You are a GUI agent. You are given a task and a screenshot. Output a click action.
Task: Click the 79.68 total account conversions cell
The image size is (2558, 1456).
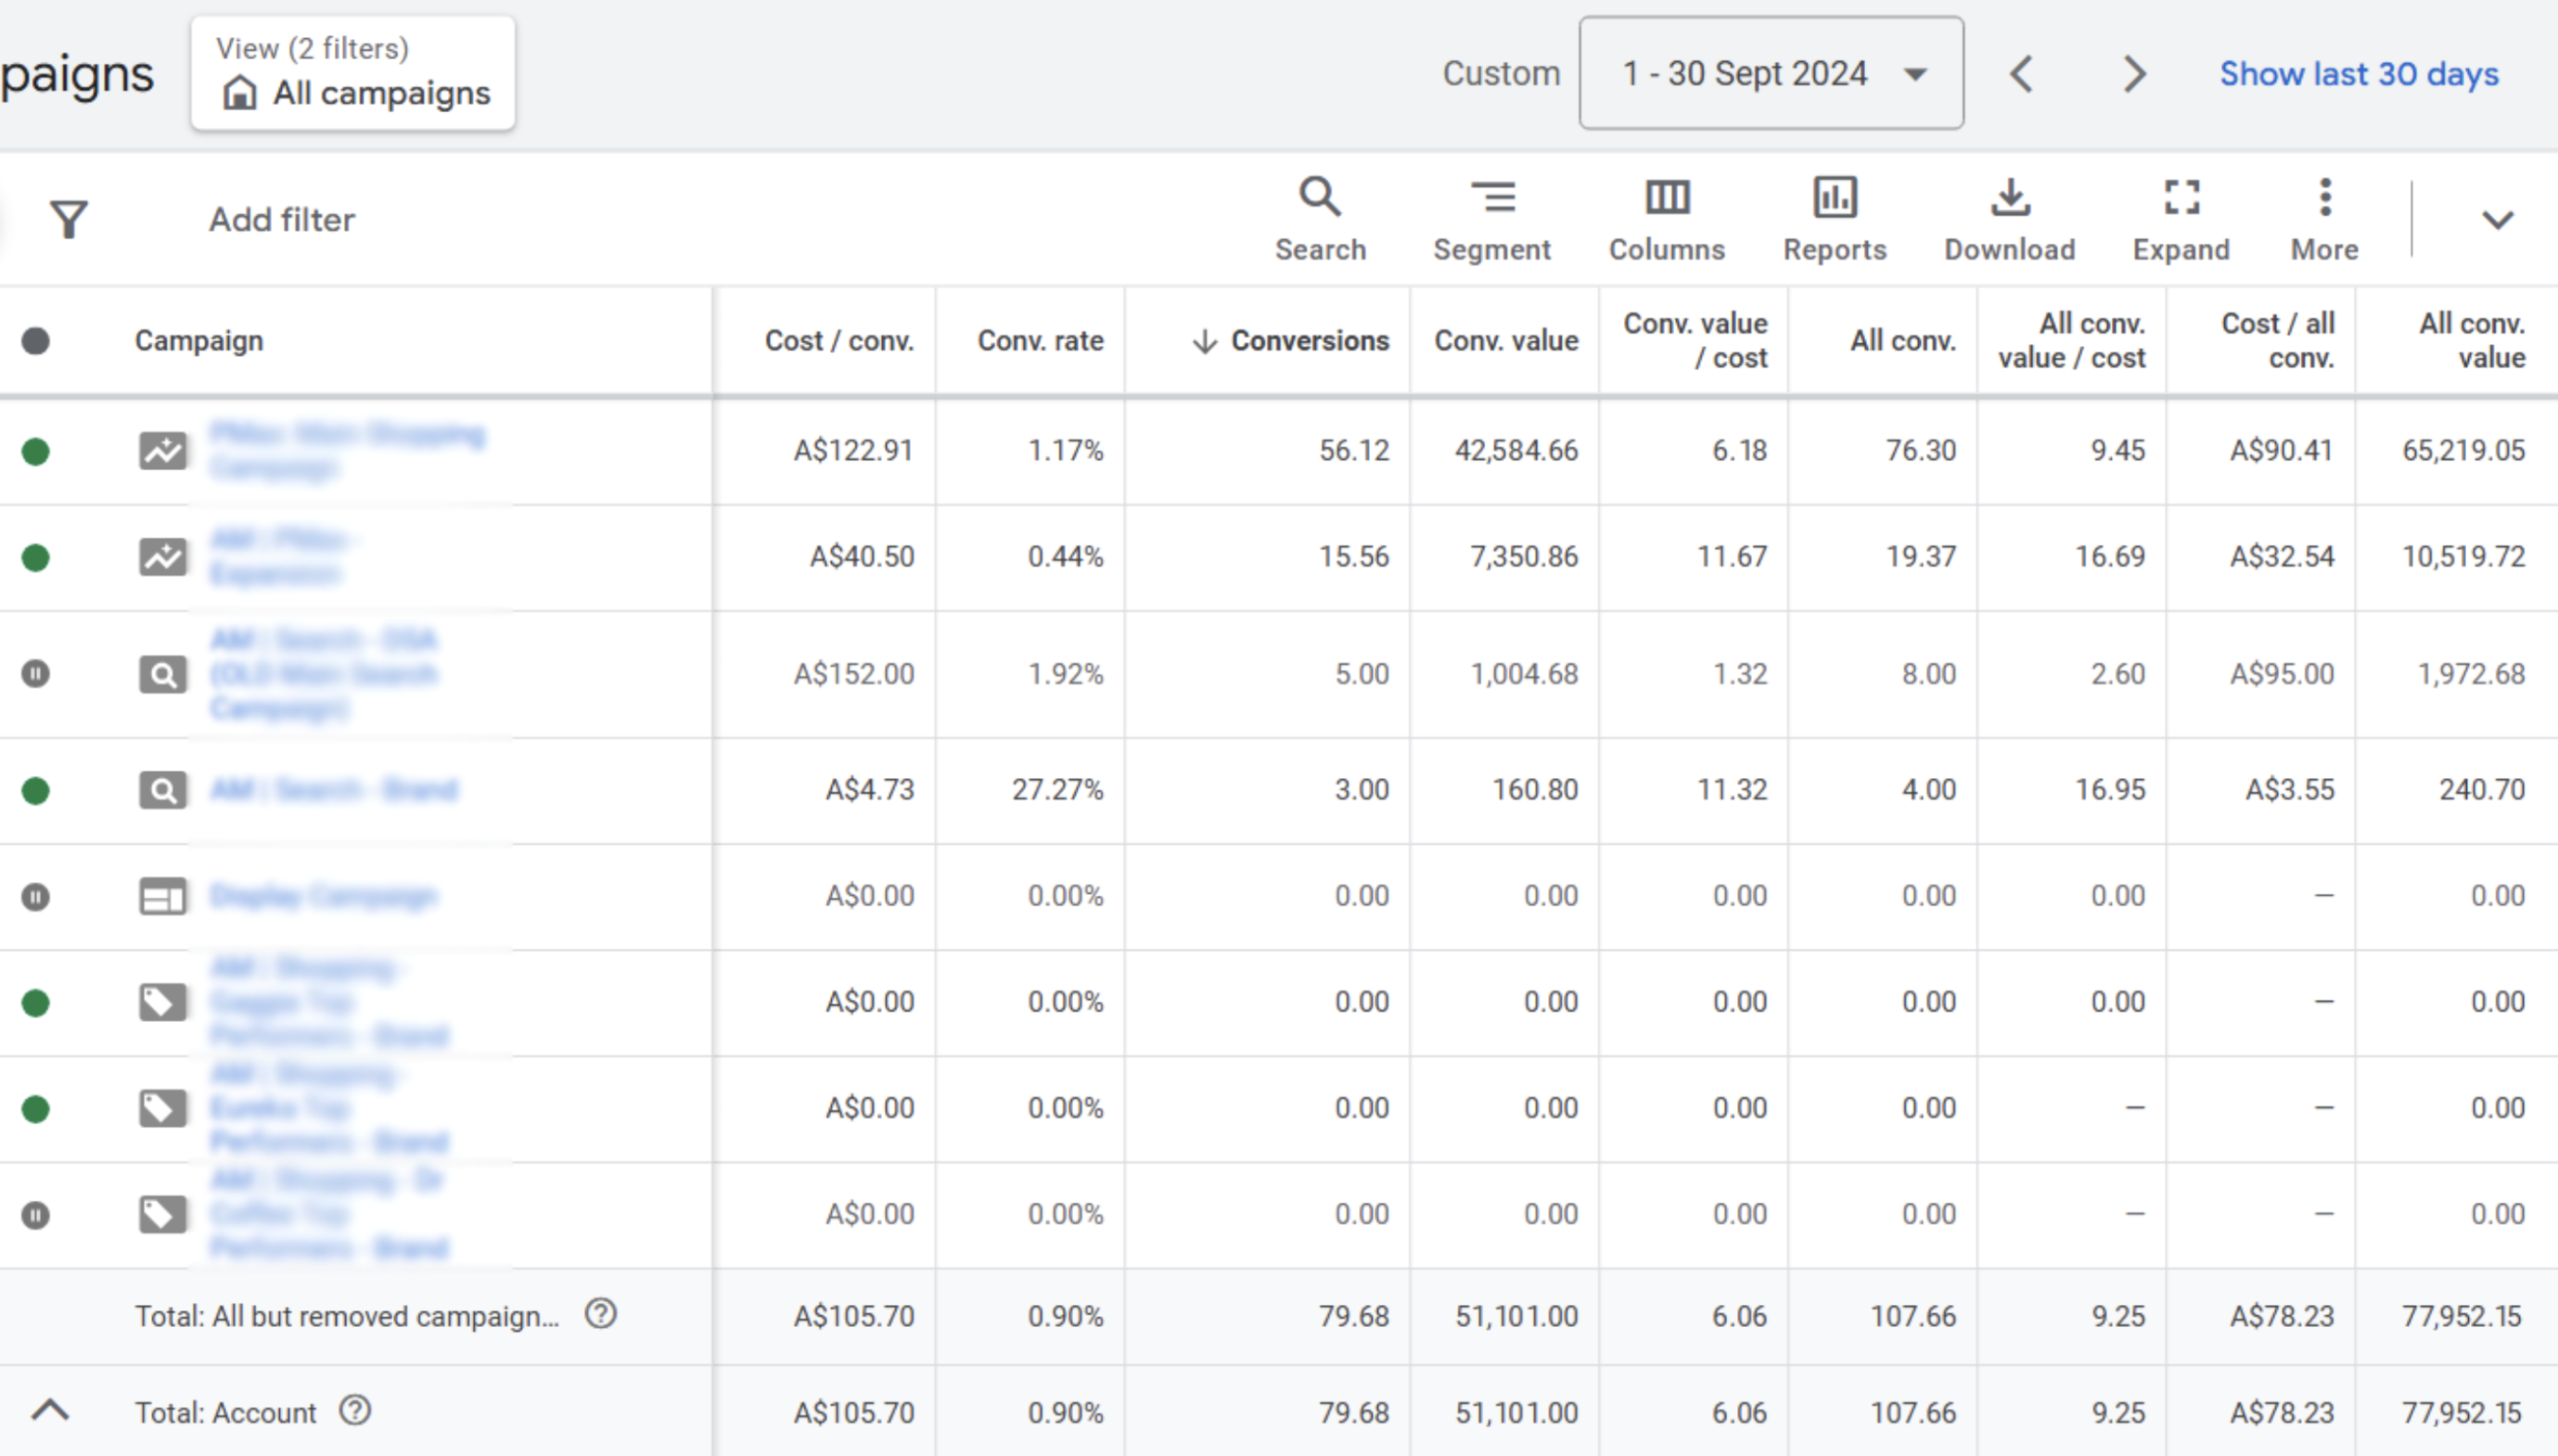(1354, 1412)
